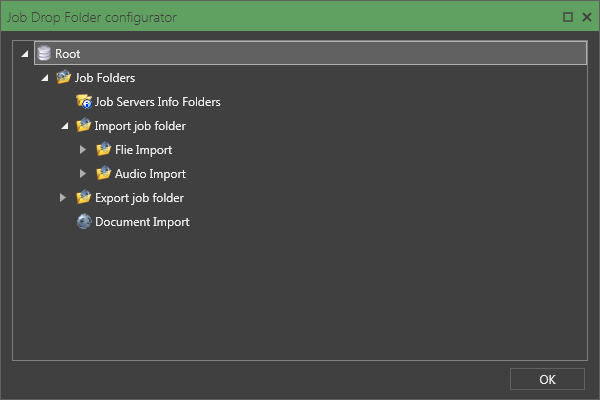Select the Document Import item
The image size is (600, 400).
coord(142,222)
